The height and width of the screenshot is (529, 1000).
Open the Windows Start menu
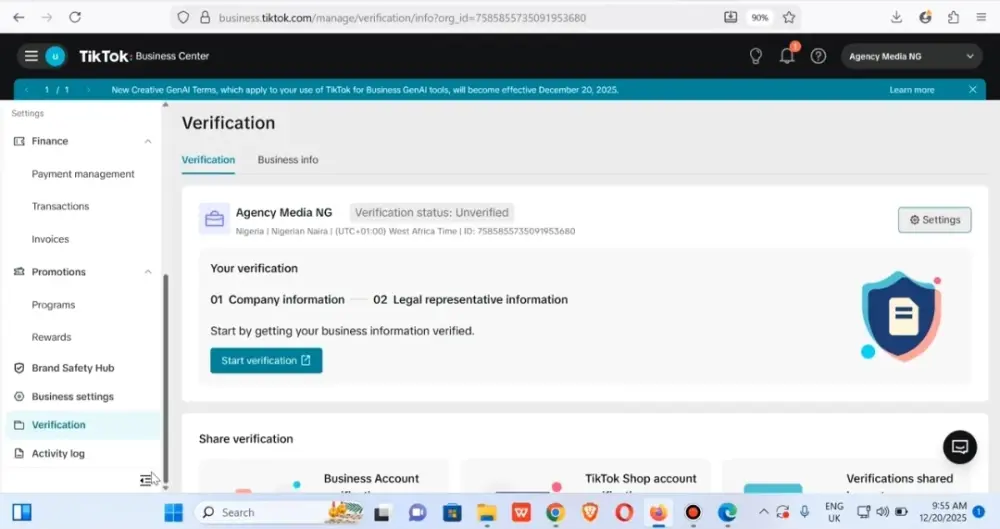173,512
